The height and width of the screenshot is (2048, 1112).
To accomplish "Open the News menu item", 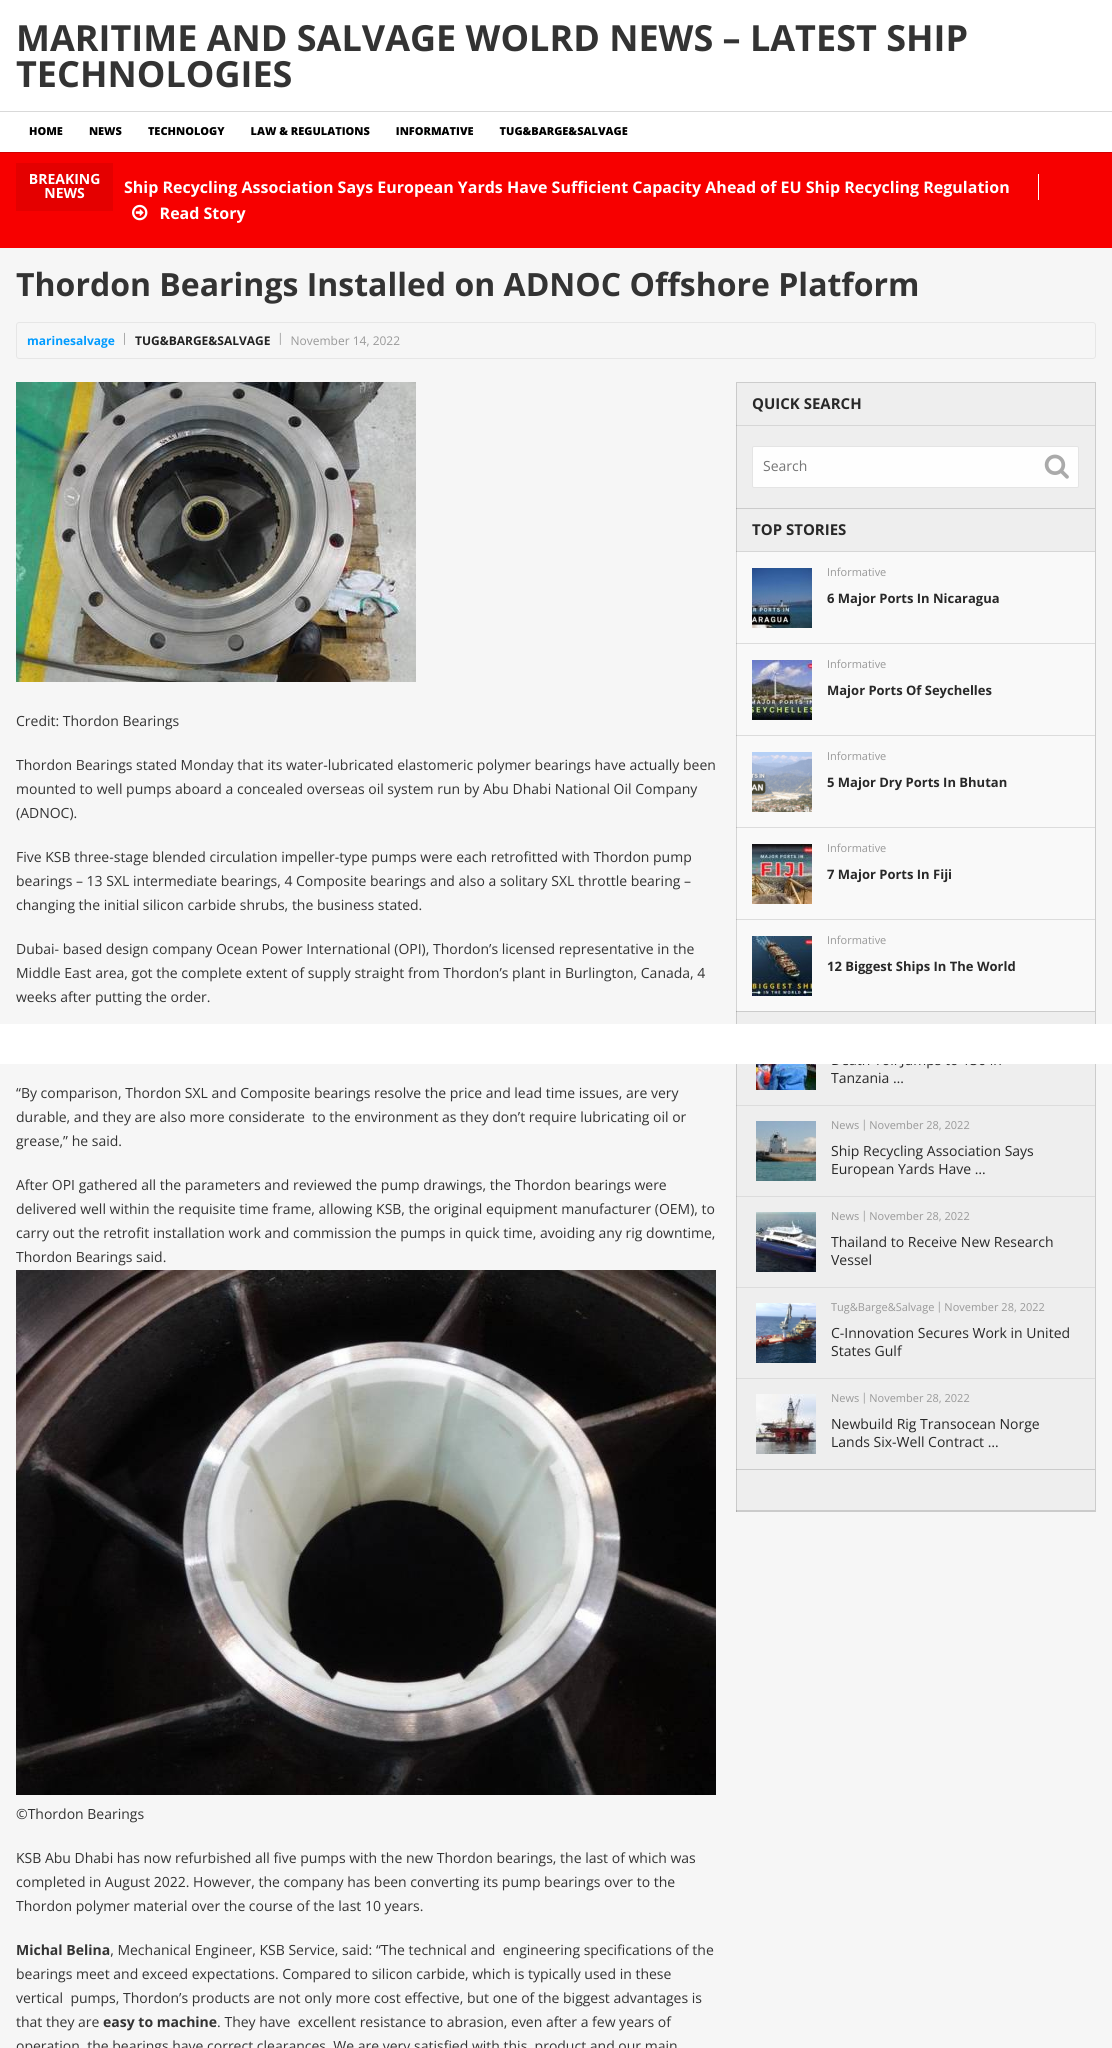I will pyautogui.click(x=105, y=131).
